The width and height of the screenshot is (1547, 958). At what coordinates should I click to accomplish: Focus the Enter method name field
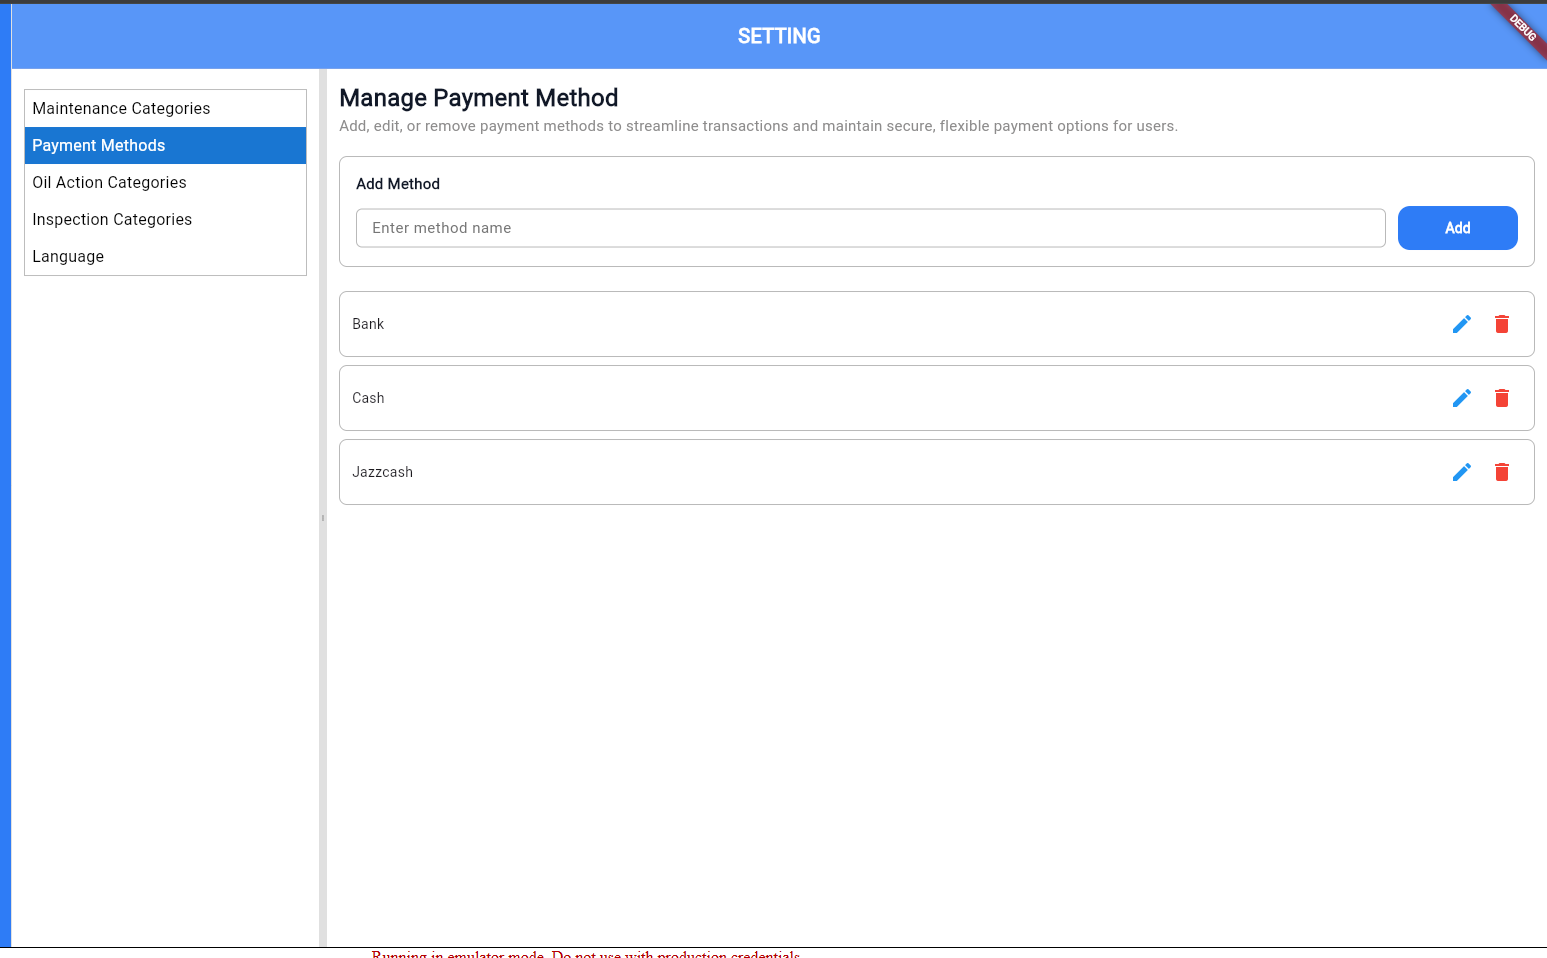[870, 228]
